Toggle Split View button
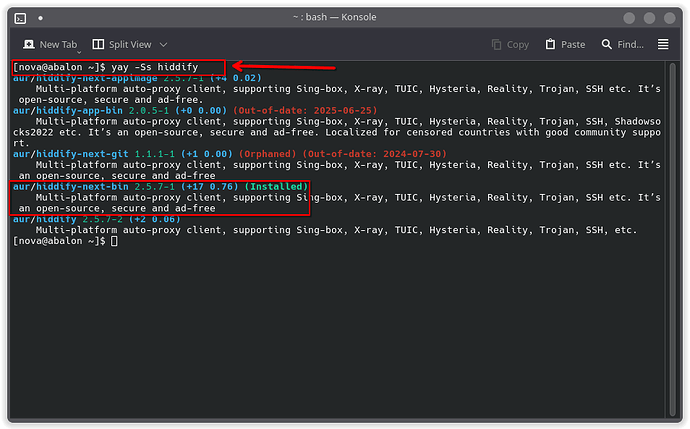The height and width of the screenshot is (429, 690). point(122,44)
